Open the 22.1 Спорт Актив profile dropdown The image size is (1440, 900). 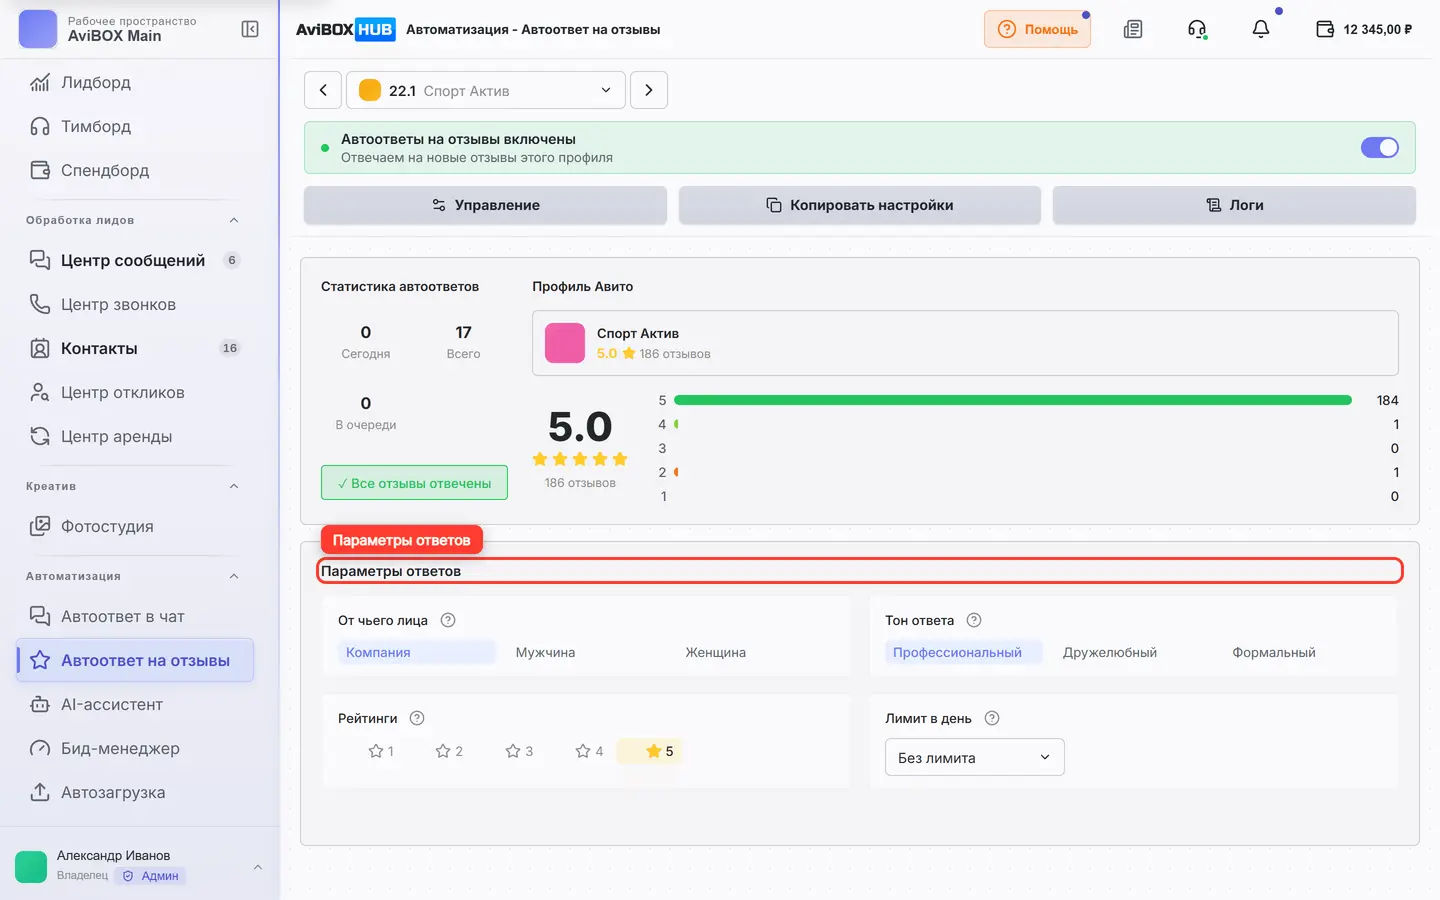(x=486, y=90)
